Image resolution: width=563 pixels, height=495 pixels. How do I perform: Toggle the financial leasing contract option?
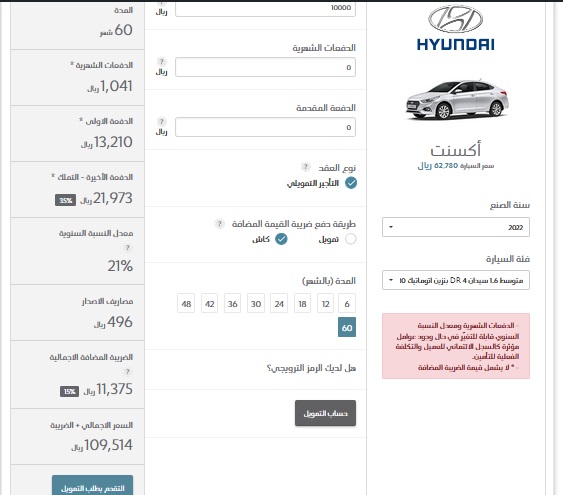(x=351, y=183)
